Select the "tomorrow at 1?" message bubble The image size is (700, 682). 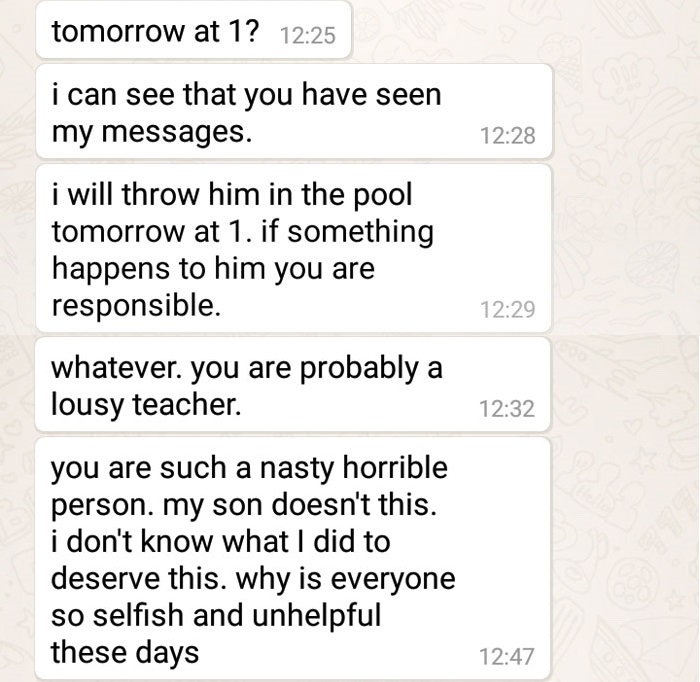click(x=193, y=29)
